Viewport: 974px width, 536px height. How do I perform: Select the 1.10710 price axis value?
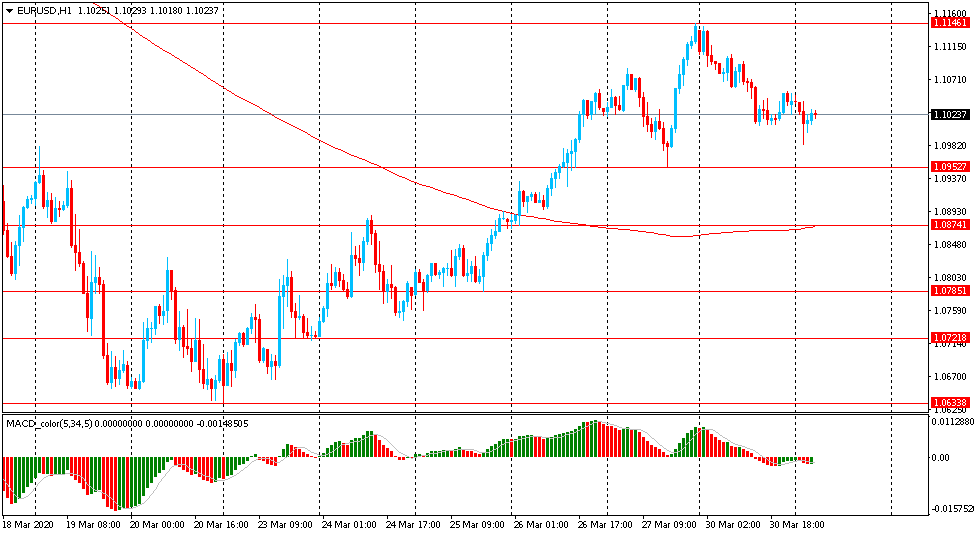tap(950, 79)
